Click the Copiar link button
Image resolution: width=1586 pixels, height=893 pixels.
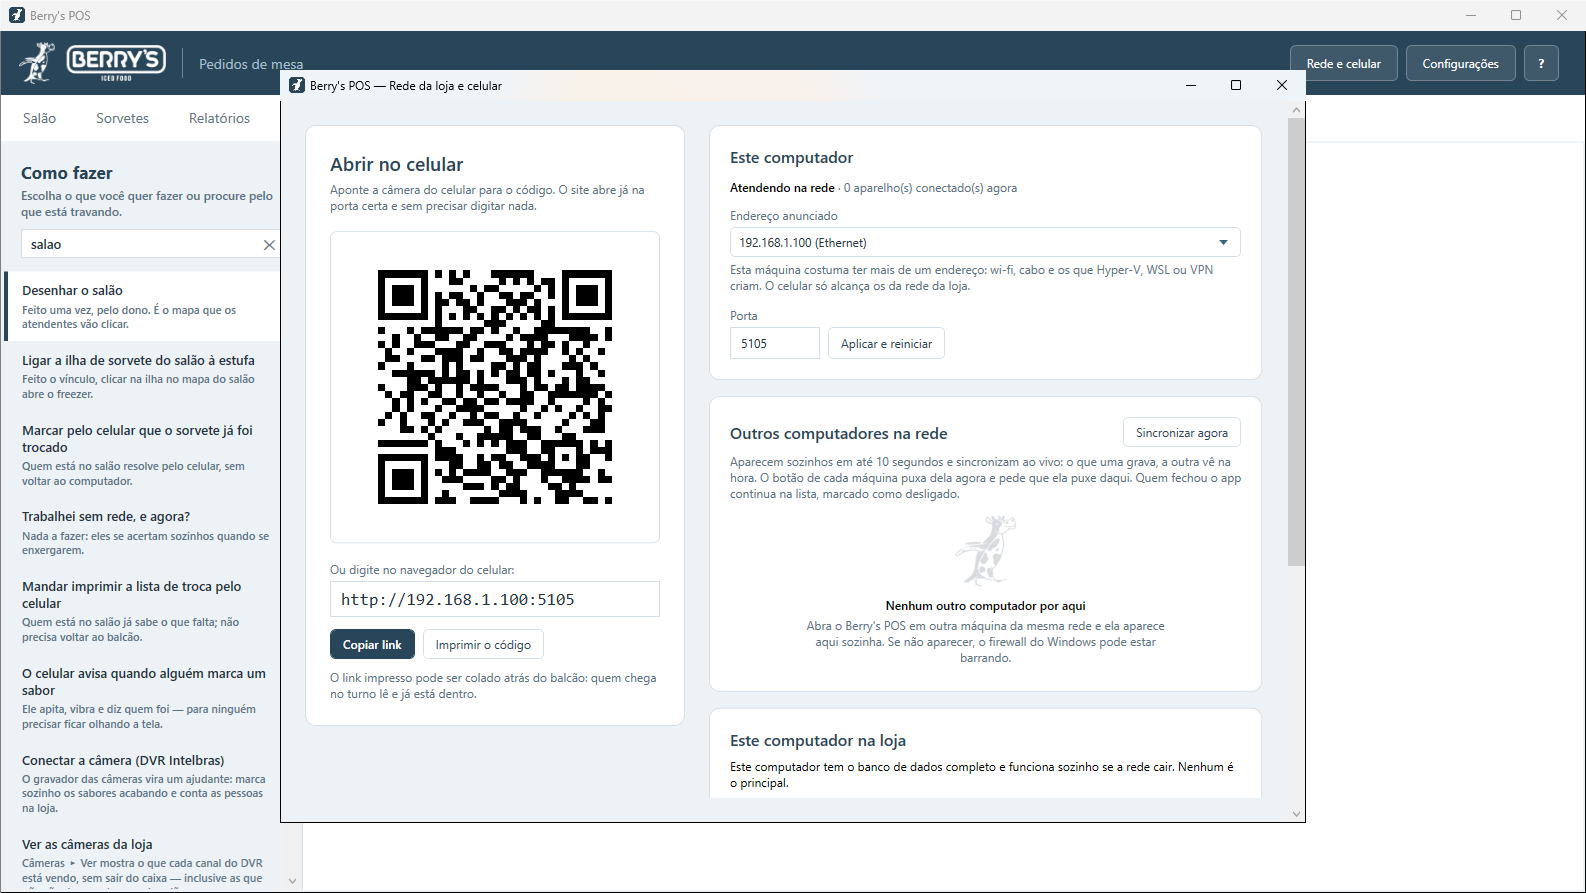[372, 645]
